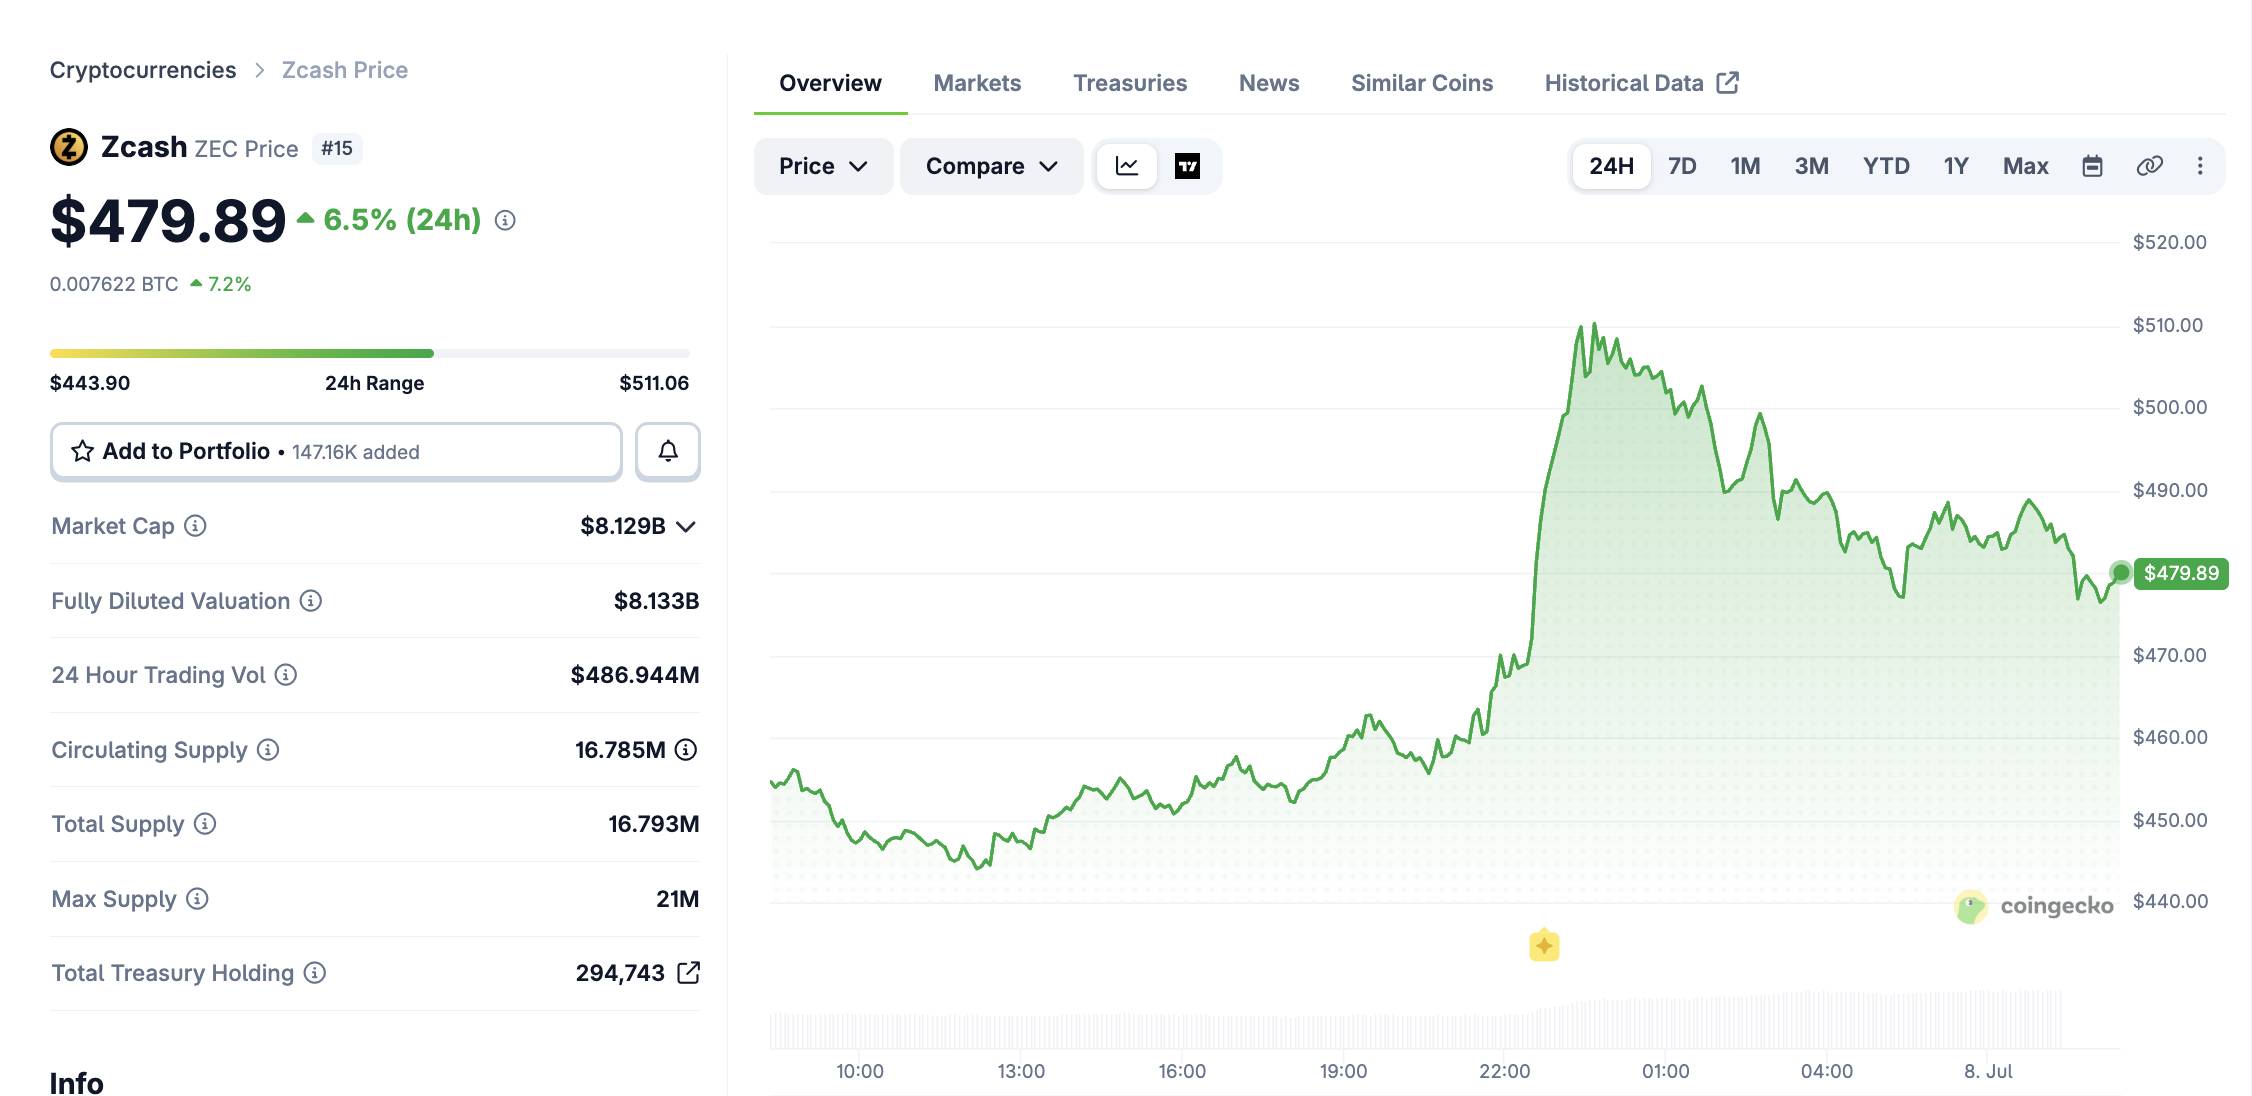The width and height of the screenshot is (2252, 1096).
Task: Open the Price dropdown
Action: point(823,166)
